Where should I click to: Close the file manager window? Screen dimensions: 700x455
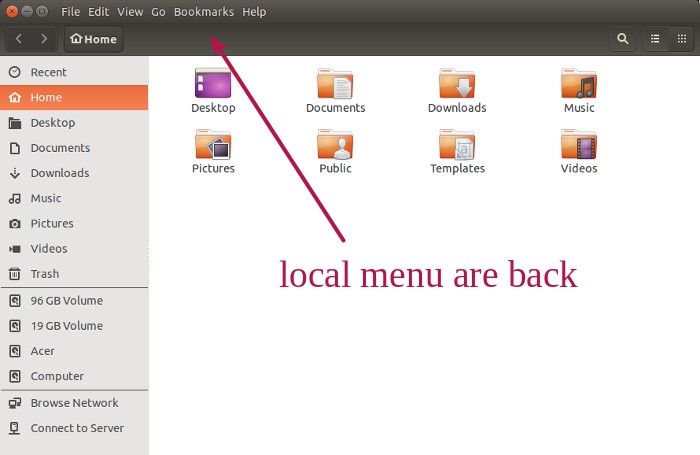click(12, 11)
